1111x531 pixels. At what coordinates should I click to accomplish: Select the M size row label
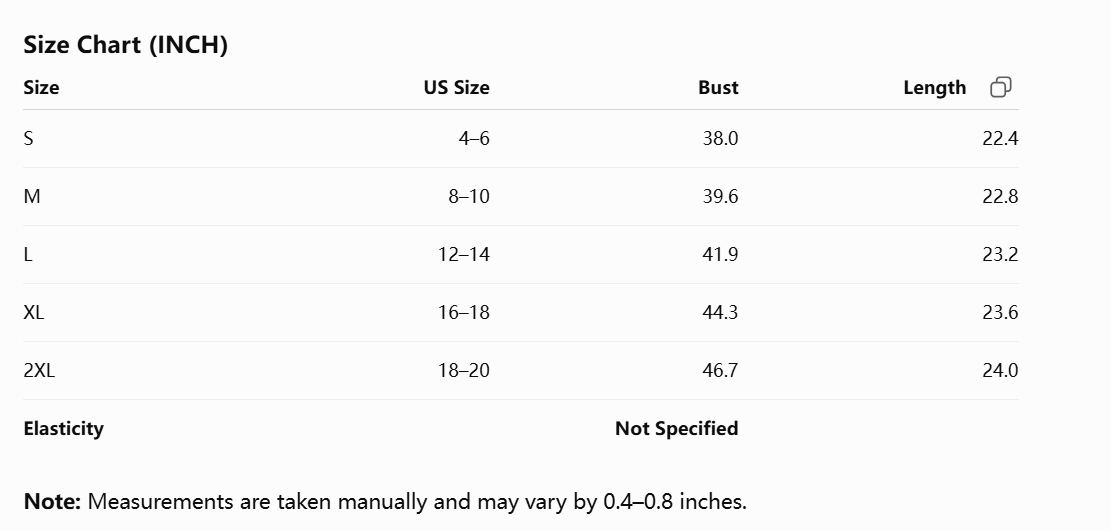pyautogui.click(x=32, y=196)
